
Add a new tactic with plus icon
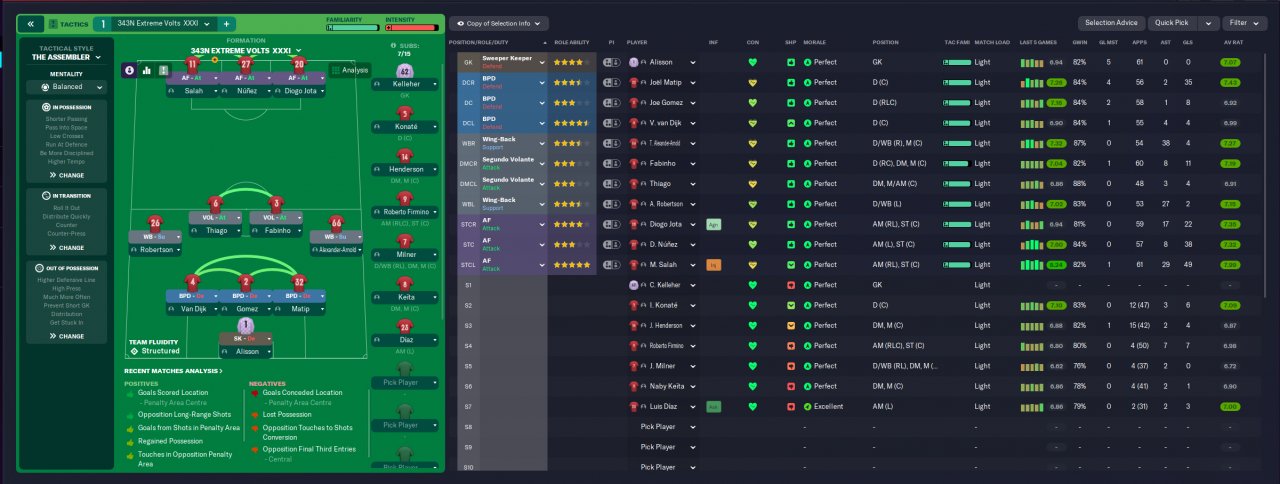click(226, 23)
